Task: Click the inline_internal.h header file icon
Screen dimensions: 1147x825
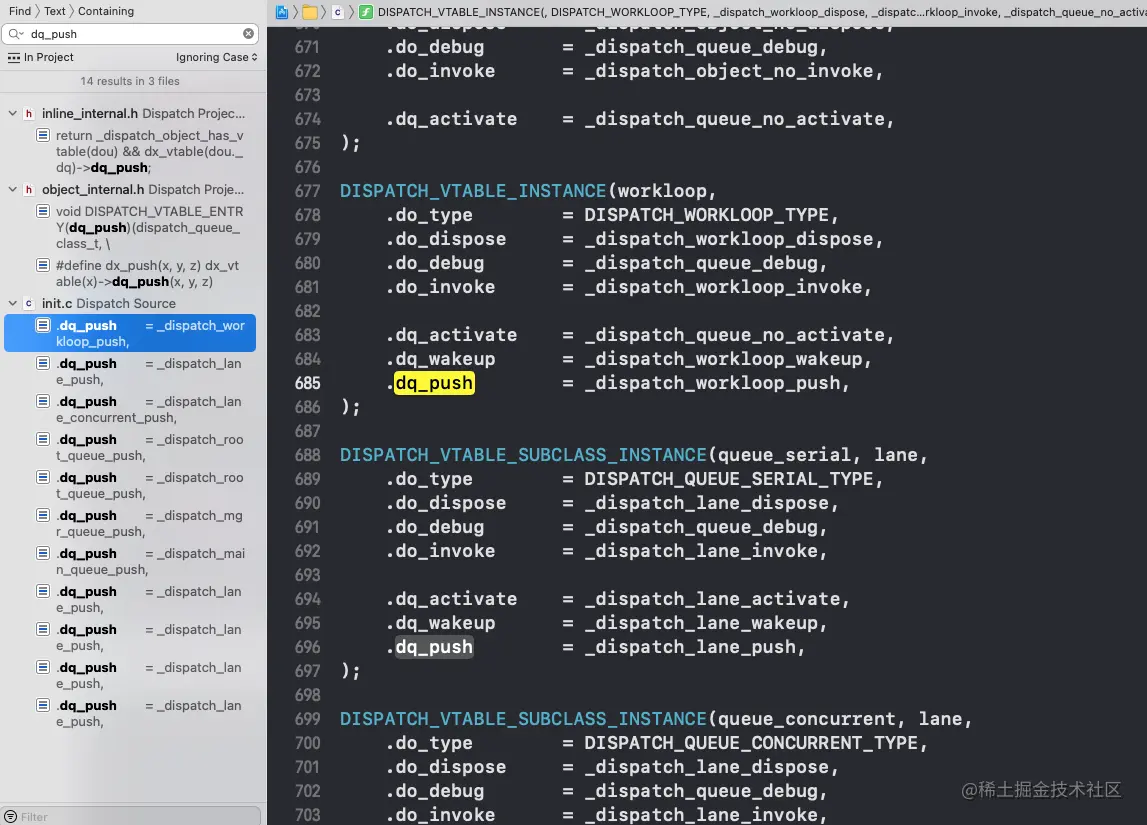Action: coord(29,113)
